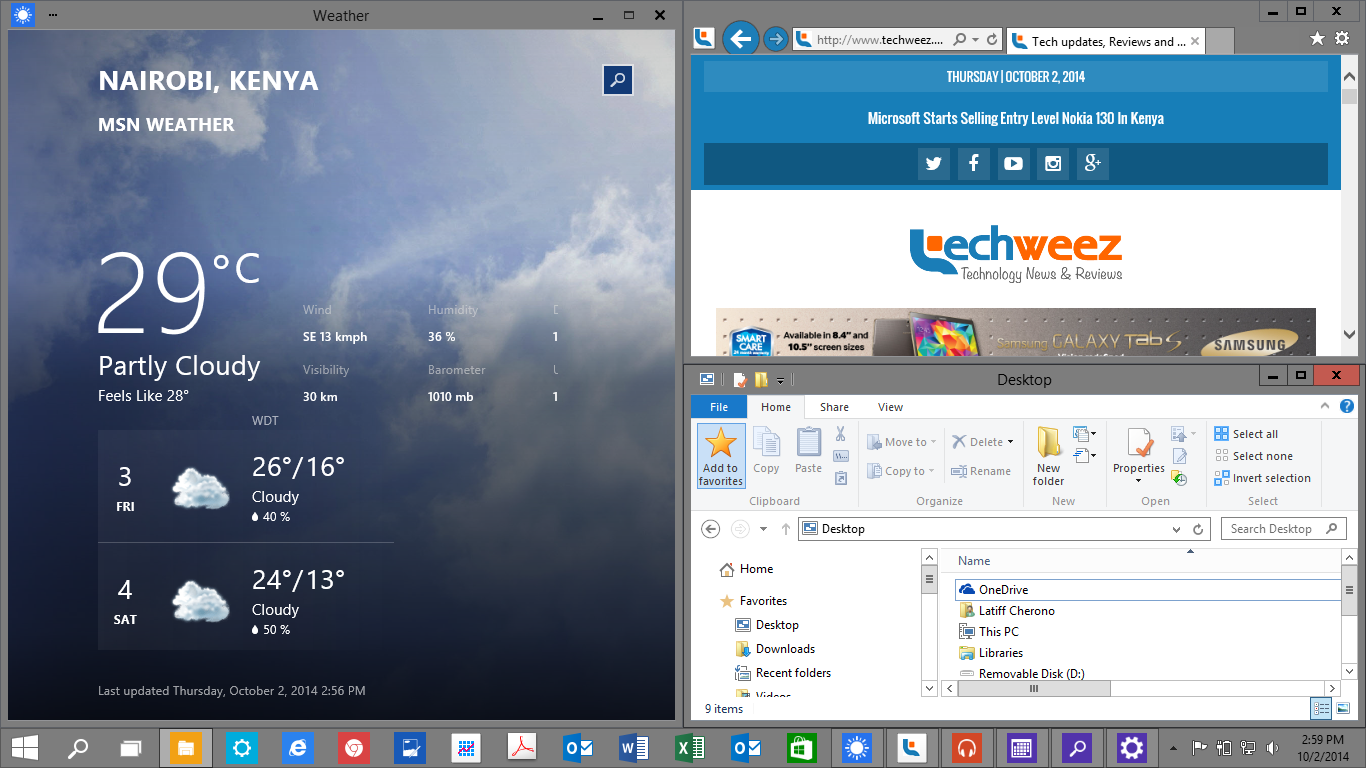The height and width of the screenshot is (768, 1366).
Task: Open techweez Google+ icon
Action: 1092,164
